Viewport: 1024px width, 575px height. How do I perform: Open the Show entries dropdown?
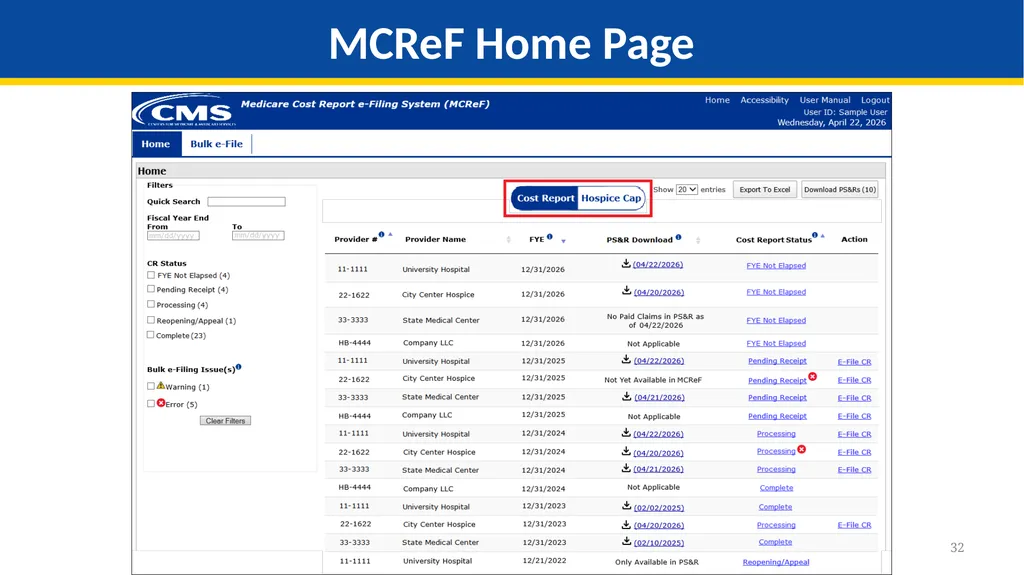tap(686, 189)
